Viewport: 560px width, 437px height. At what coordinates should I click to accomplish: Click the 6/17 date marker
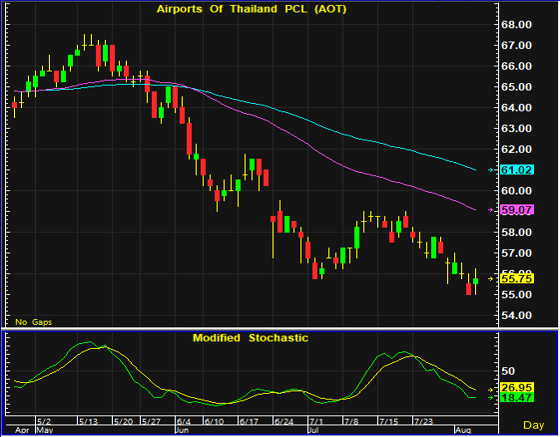click(x=249, y=421)
